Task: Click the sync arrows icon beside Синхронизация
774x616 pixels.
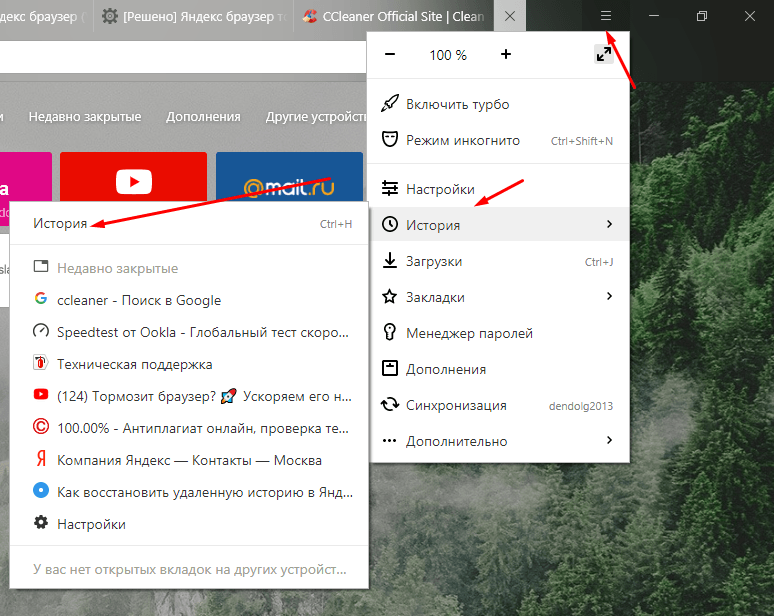Action: pos(389,404)
